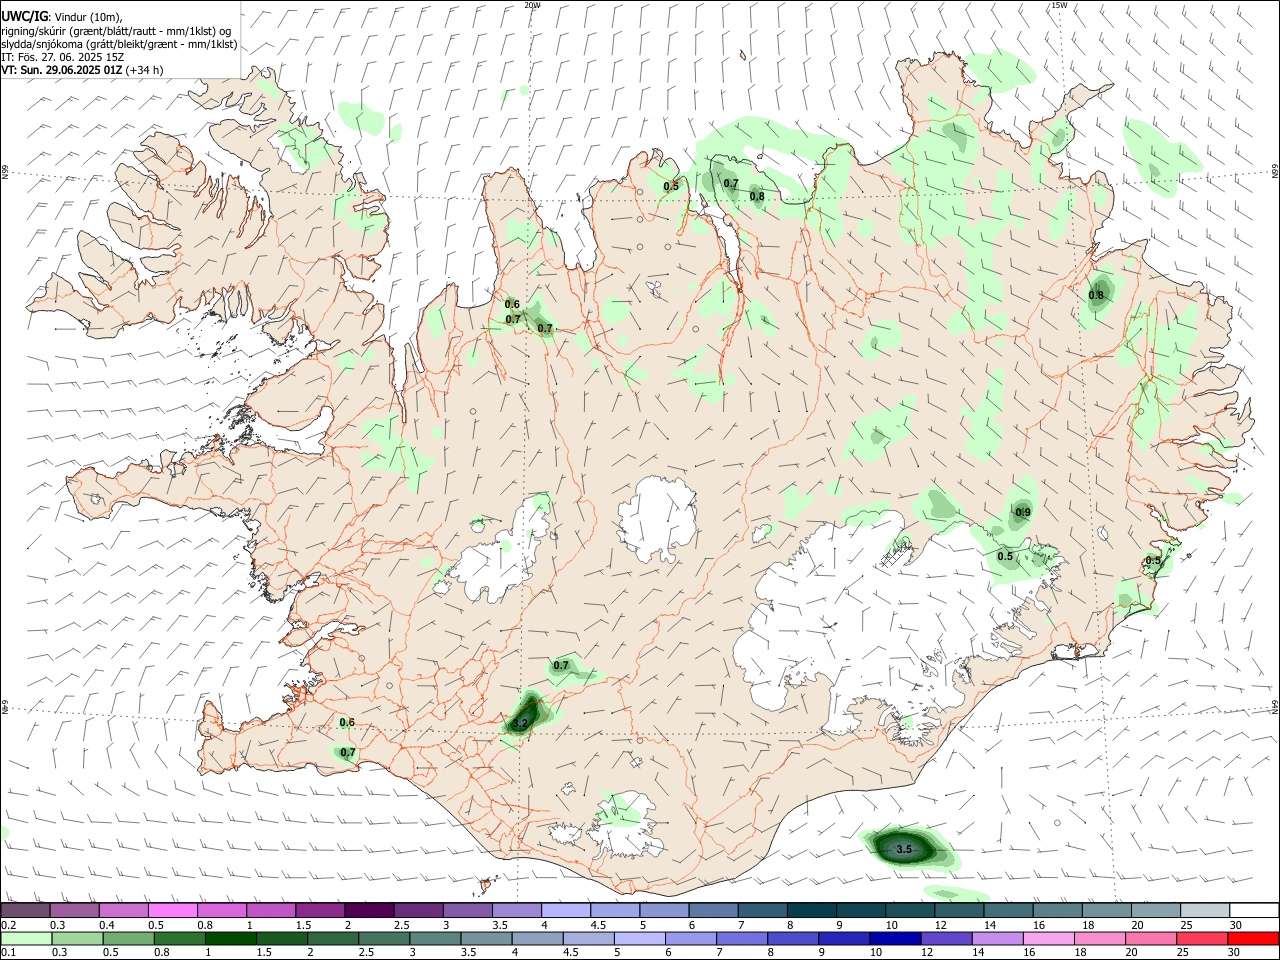Select the dark teal snow-scale swatch at 8
The width and height of the screenshot is (1280, 960).
tap(811, 911)
